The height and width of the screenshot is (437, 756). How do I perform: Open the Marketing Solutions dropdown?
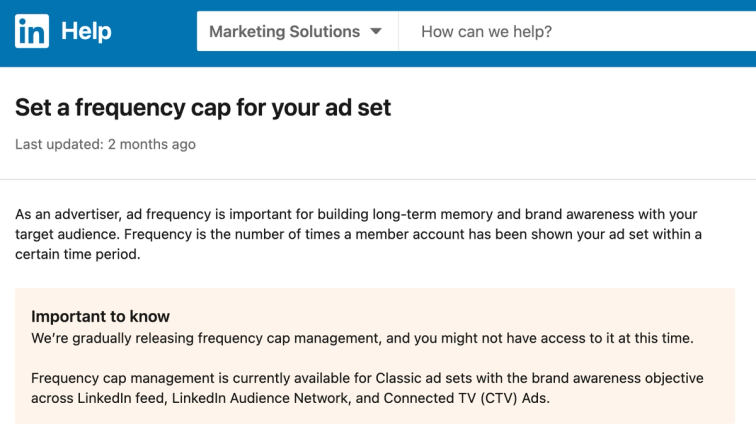click(284, 32)
